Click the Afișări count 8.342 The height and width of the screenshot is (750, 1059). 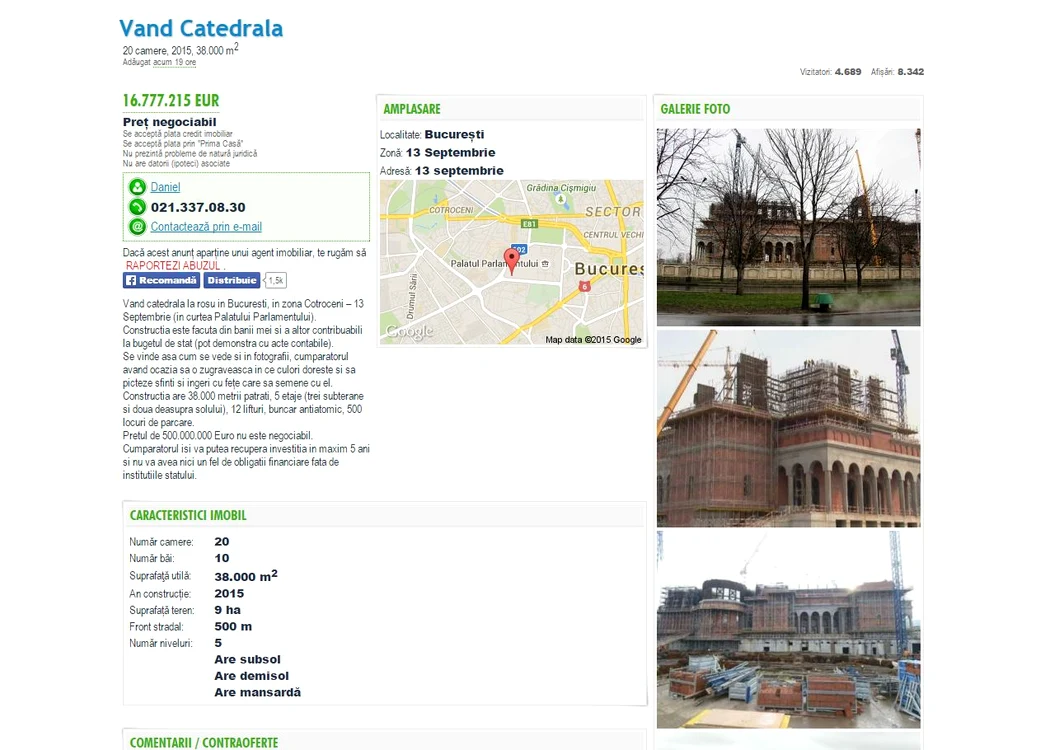click(x=910, y=72)
